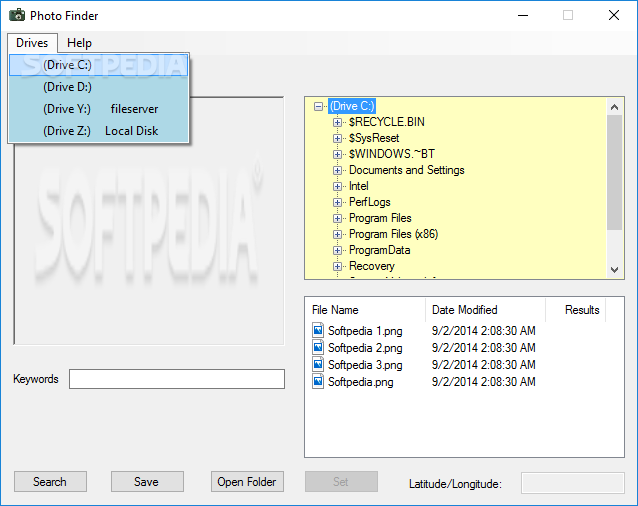Open the Drives menu

32,43
